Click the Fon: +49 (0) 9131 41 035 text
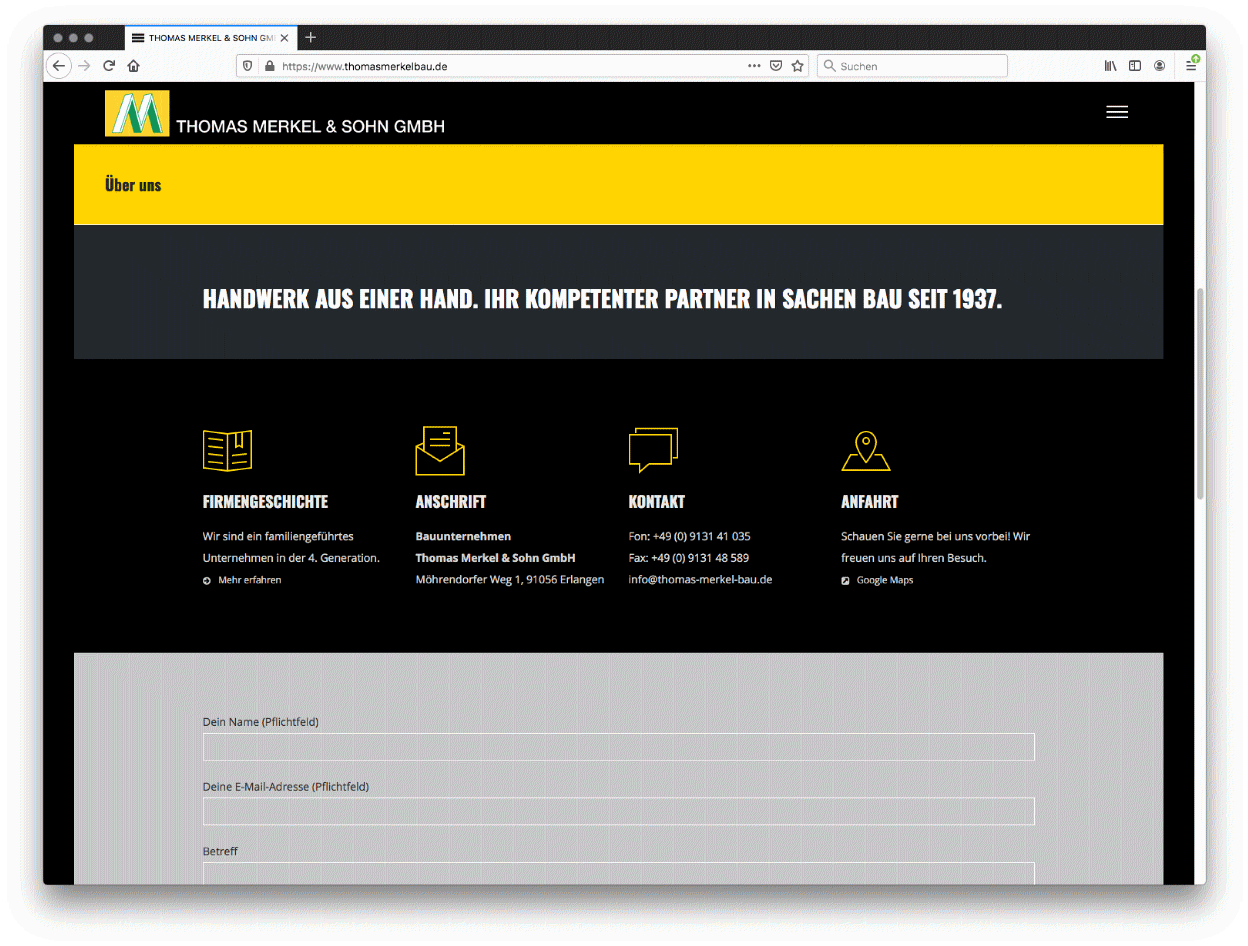The image size is (1248, 946). tap(690, 536)
